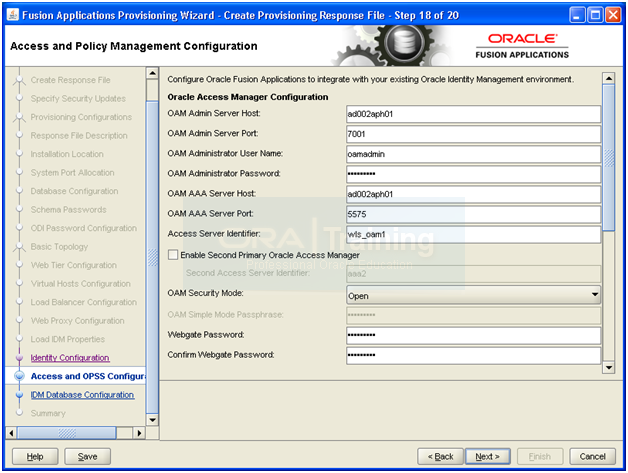Click the Help button
Viewport: 628px width, 473px height.
click(35, 457)
